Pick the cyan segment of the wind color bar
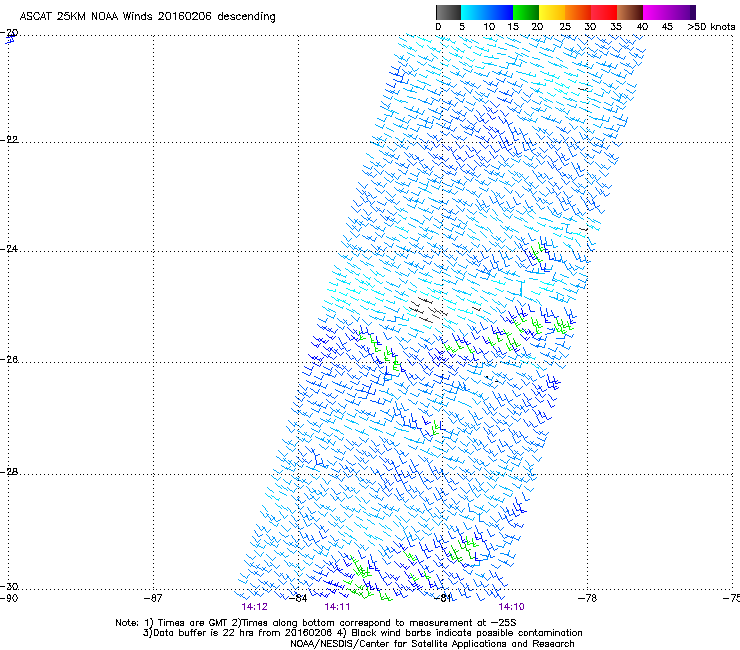Screen dimensions: 740x650 pyautogui.click(x=474, y=12)
